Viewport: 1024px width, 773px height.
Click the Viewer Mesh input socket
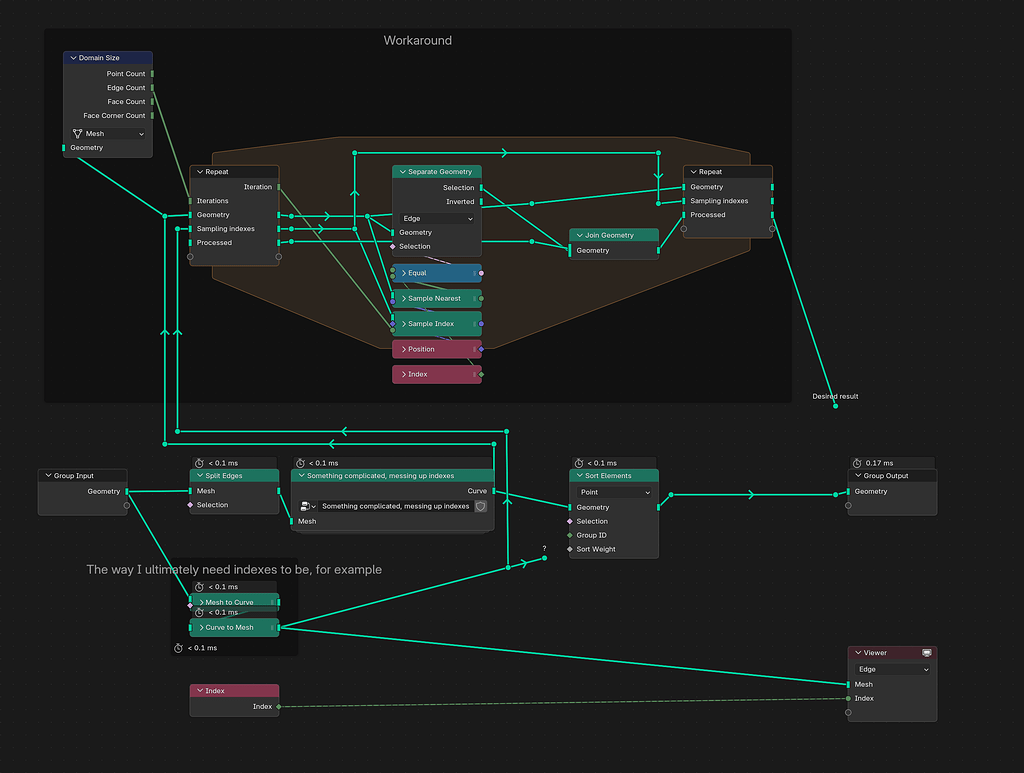[x=848, y=684]
